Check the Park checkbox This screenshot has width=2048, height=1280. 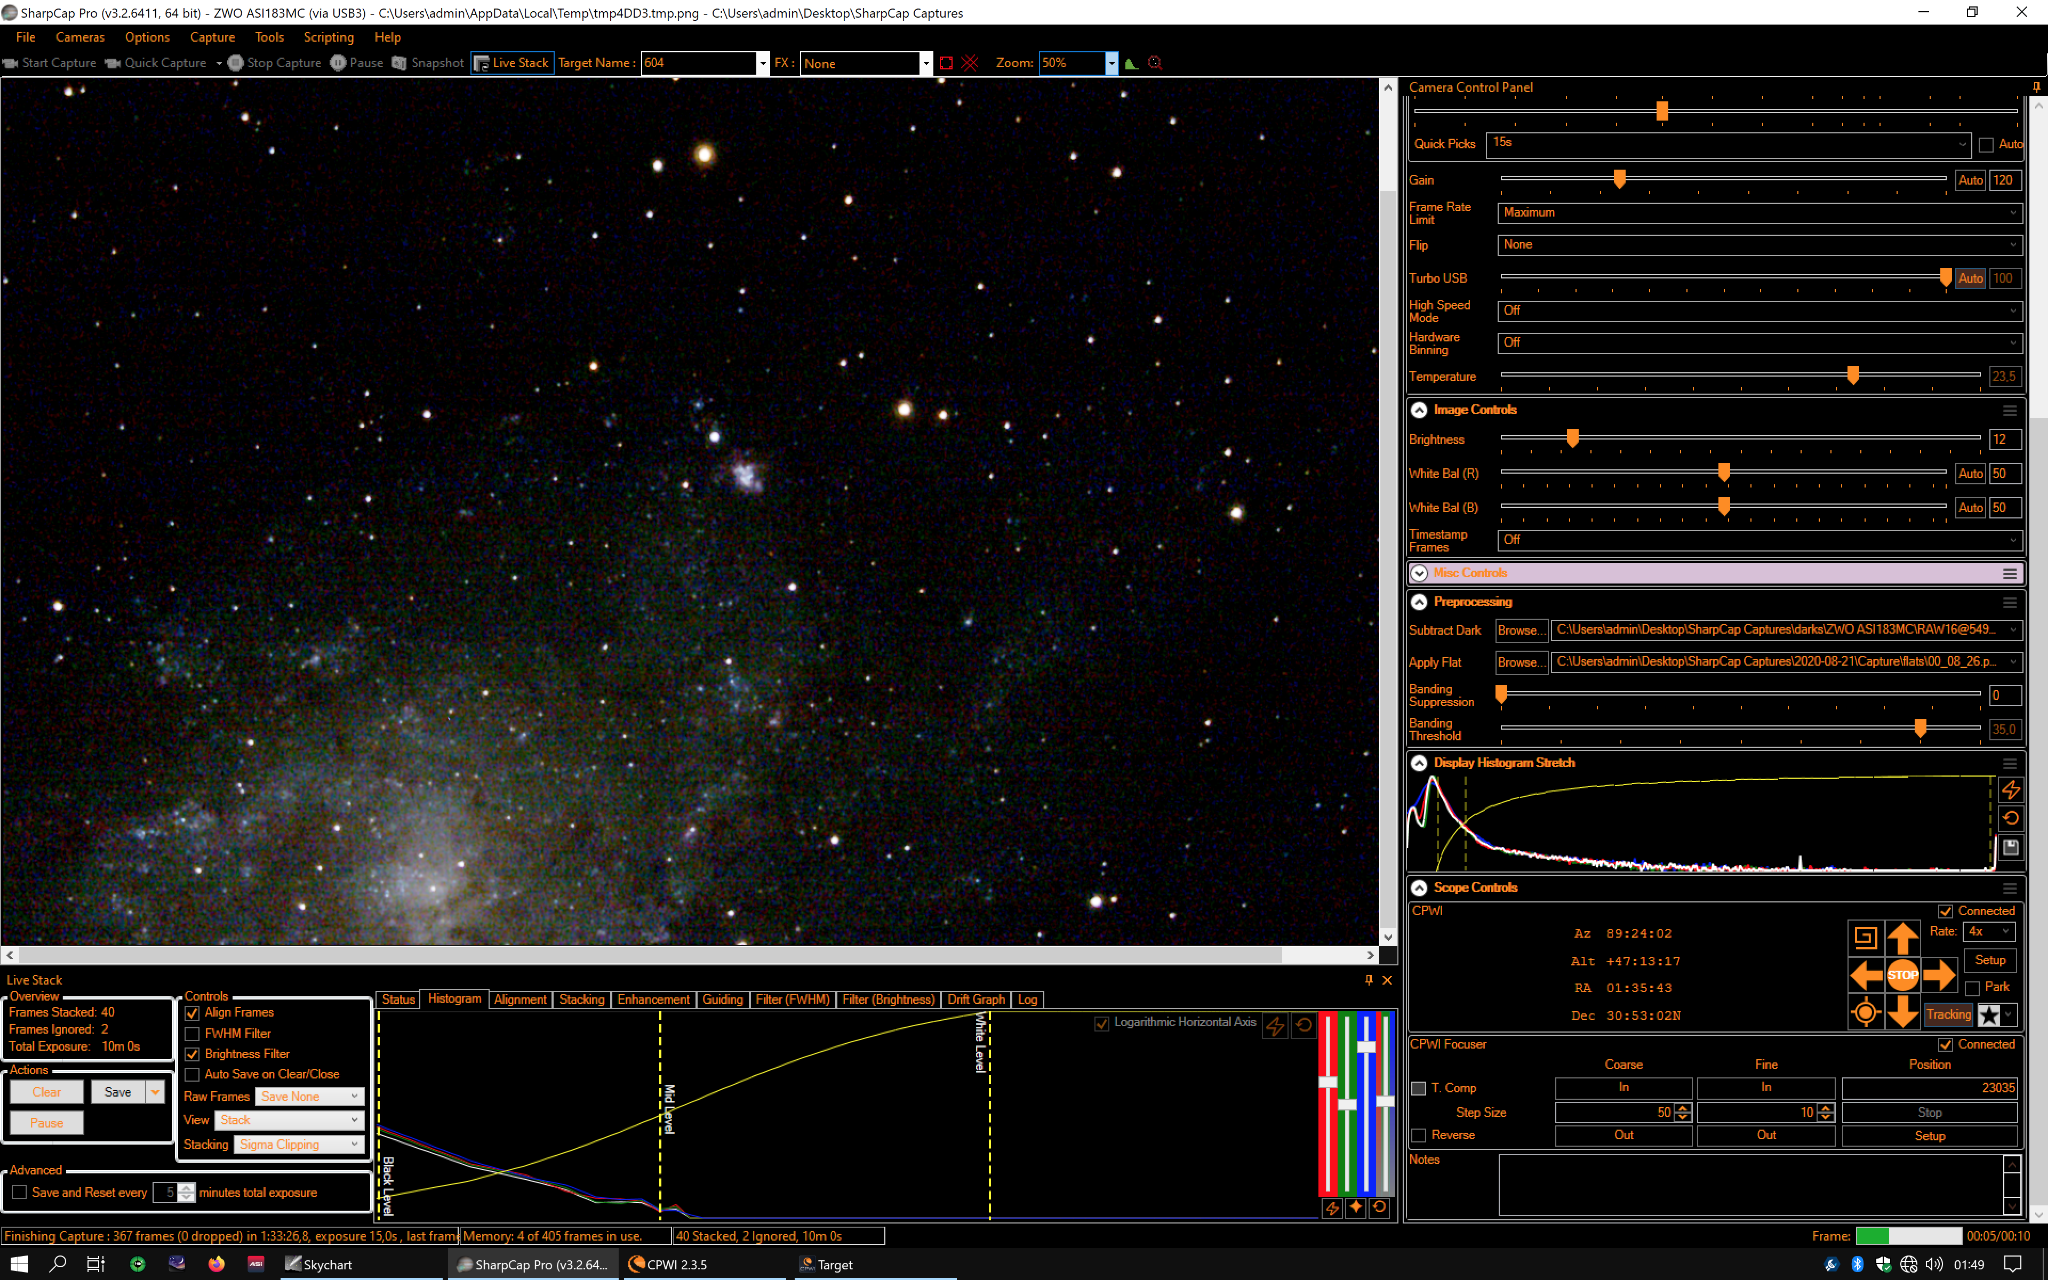[x=1972, y=988]
